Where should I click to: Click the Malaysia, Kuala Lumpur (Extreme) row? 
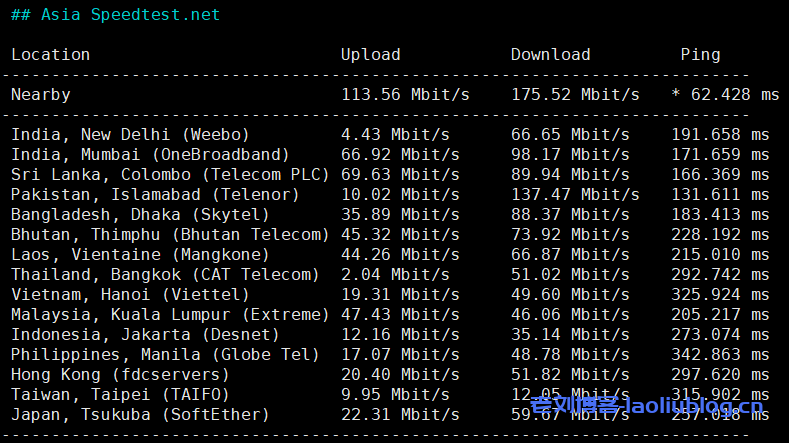(x=165, y=315)
